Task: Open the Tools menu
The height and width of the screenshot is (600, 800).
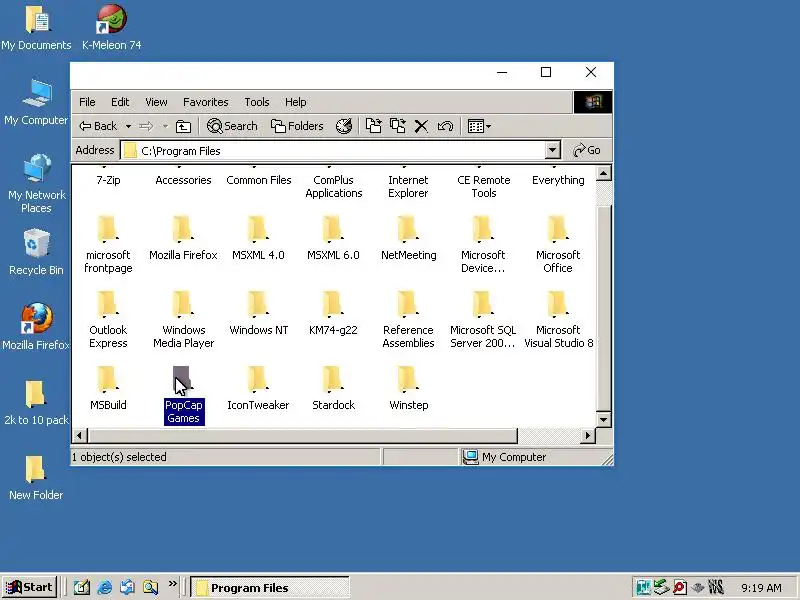Action: [257, 102]
